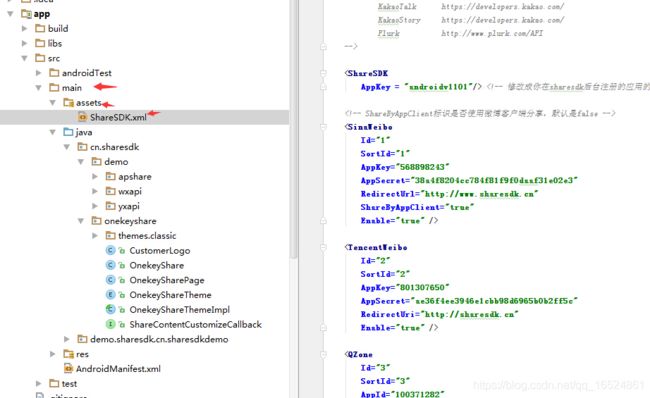Click the build folder icon
The height and width of the screenshot is (398, 650).
coord(40,29)
